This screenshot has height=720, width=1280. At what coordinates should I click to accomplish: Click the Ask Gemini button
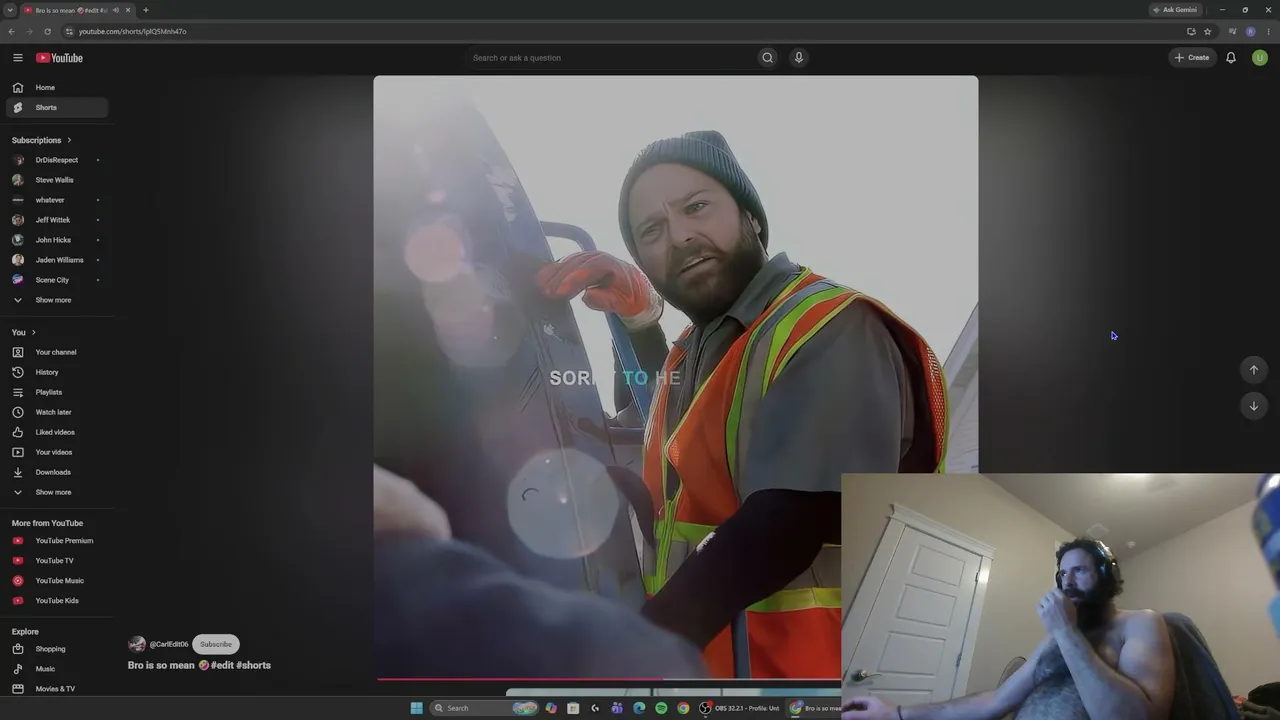(1175, 10)
